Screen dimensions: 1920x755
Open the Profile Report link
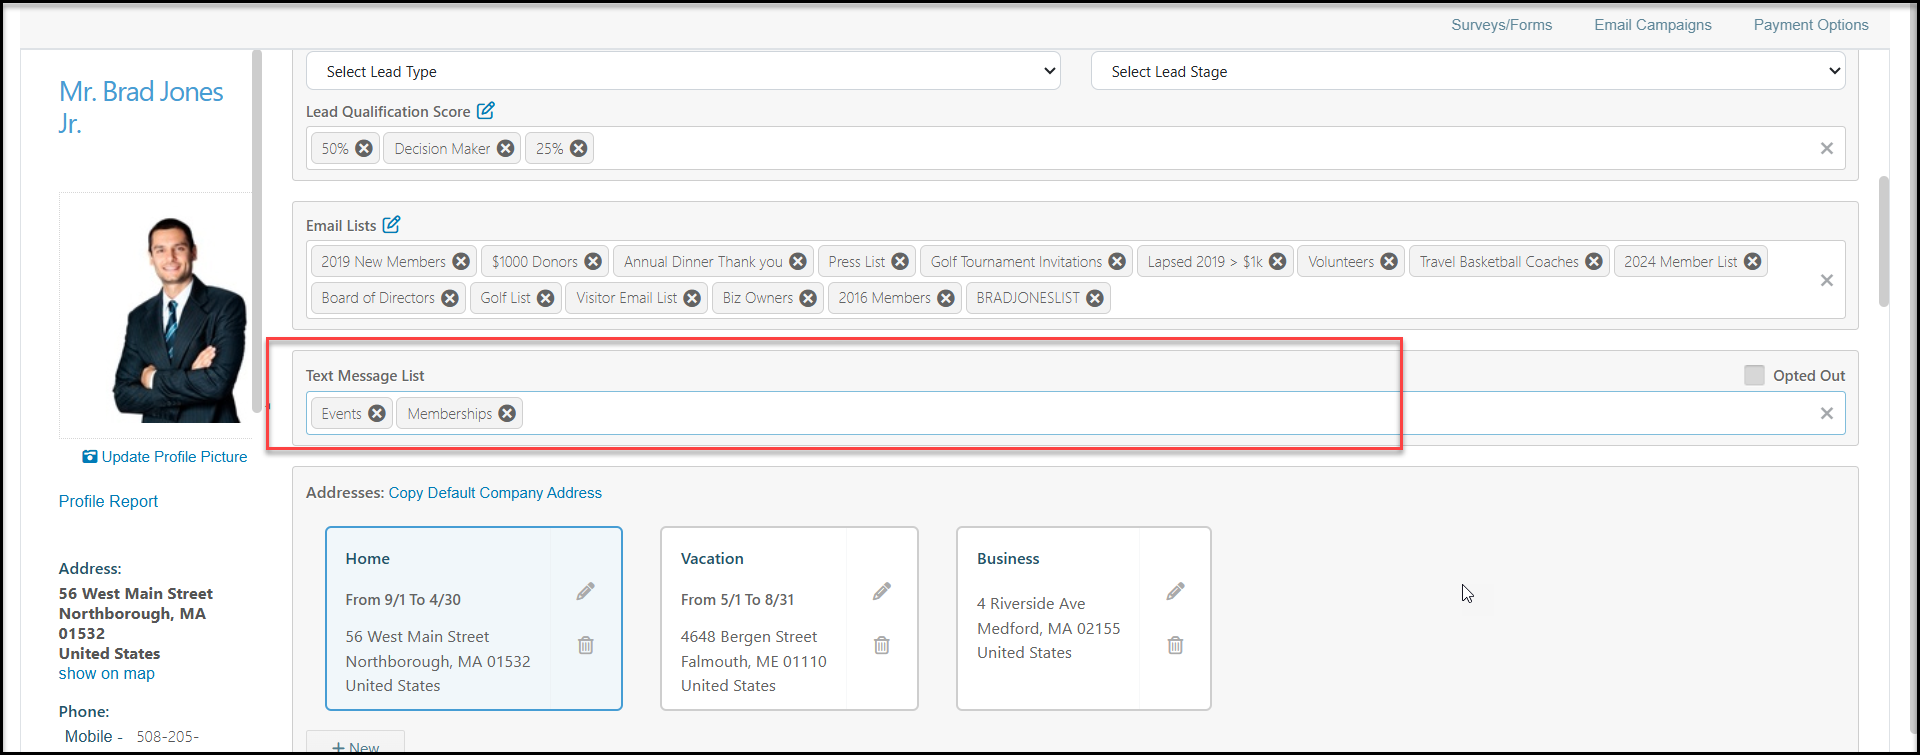click(x=108, y=501)
